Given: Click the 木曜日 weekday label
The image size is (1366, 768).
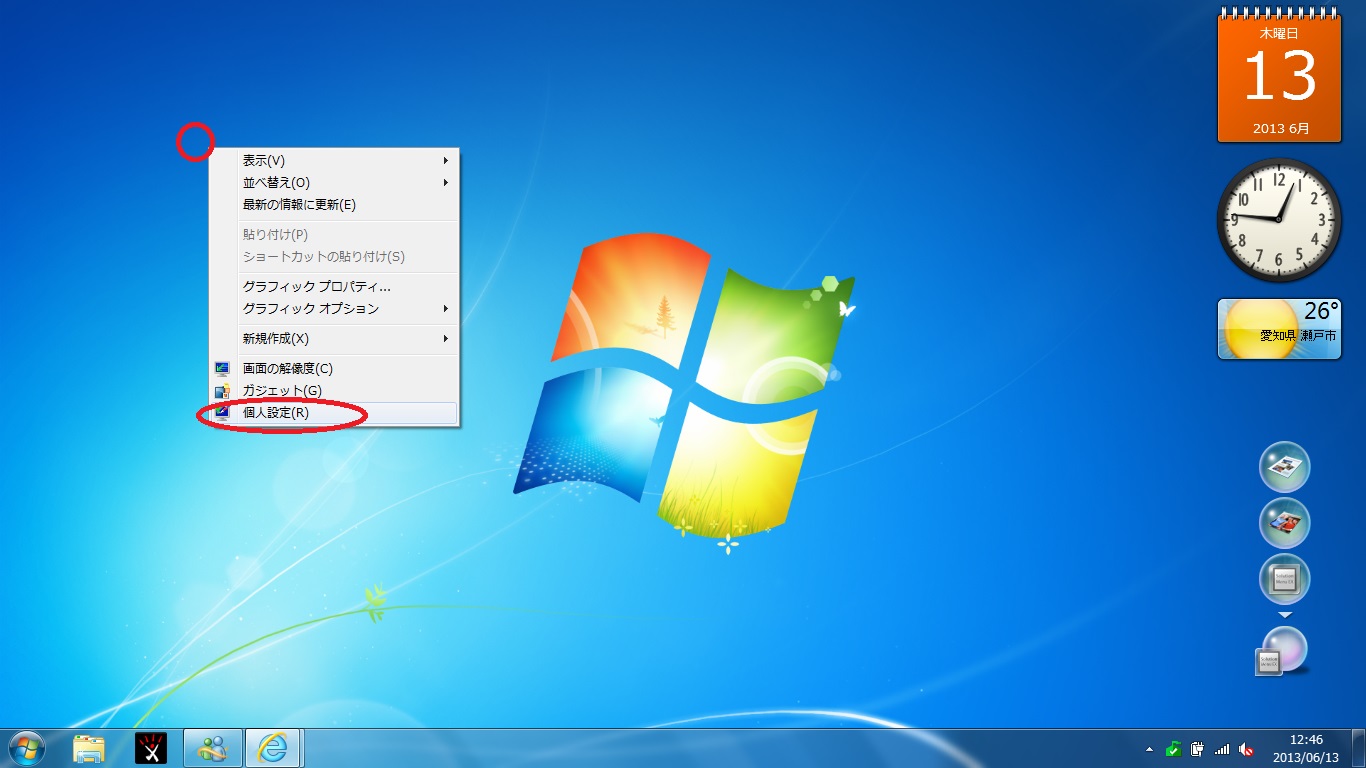Looking at the screenshot, I should 1279,33.
